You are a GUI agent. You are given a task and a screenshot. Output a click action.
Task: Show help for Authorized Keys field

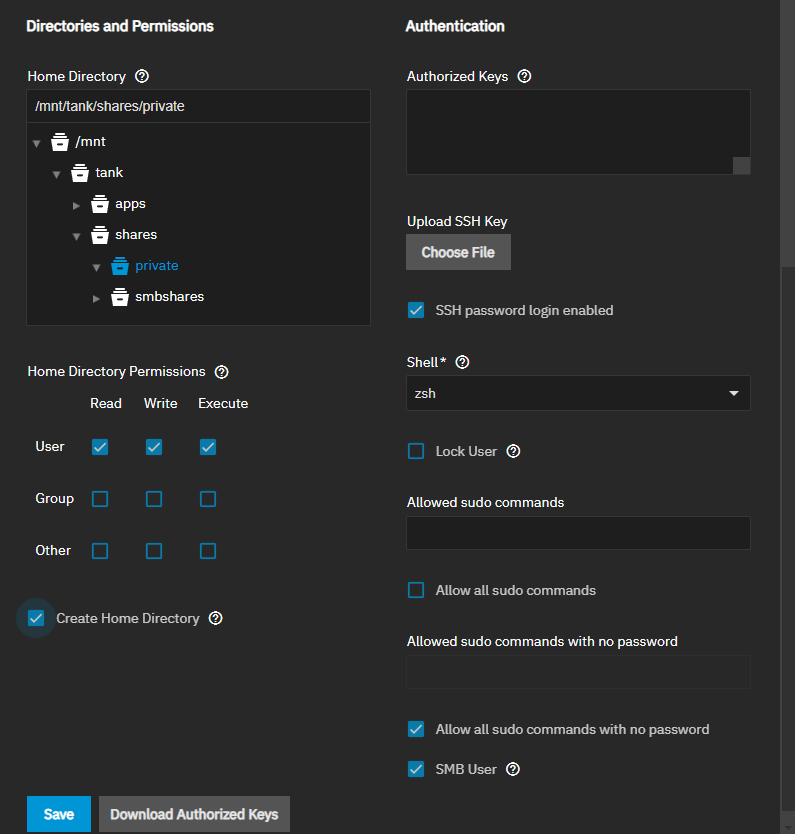(524, 76)
